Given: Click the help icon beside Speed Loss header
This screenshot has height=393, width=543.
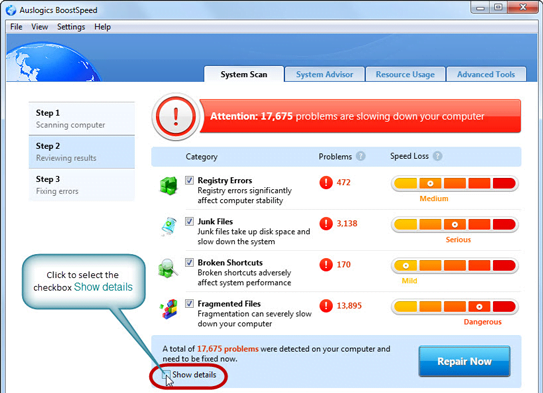Looking at the screenshot, I should pos(437,156).
